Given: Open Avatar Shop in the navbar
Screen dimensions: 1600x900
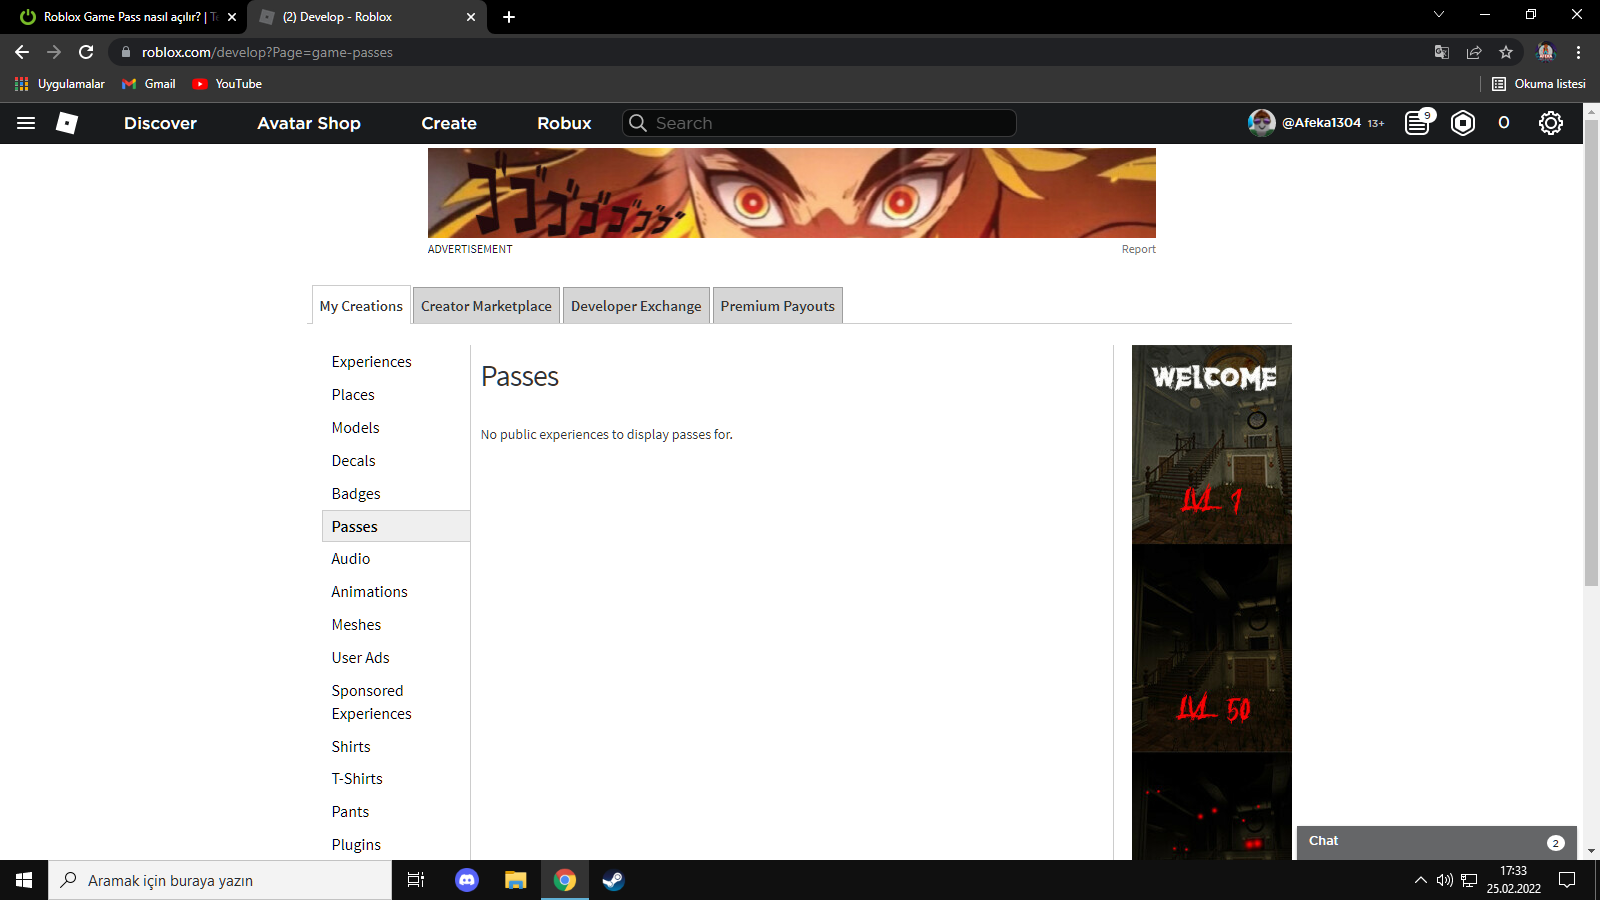Looking at the screenshot, I should [309, 123].
